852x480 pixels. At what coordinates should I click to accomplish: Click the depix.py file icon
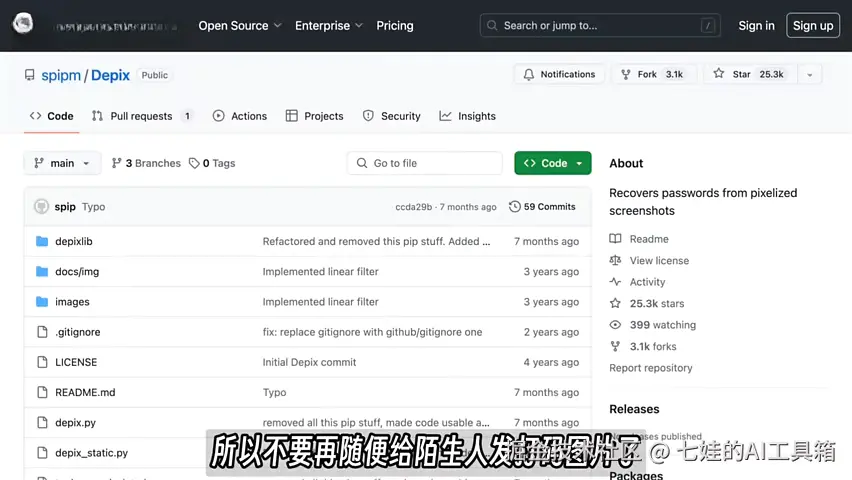tap(42, 422)
